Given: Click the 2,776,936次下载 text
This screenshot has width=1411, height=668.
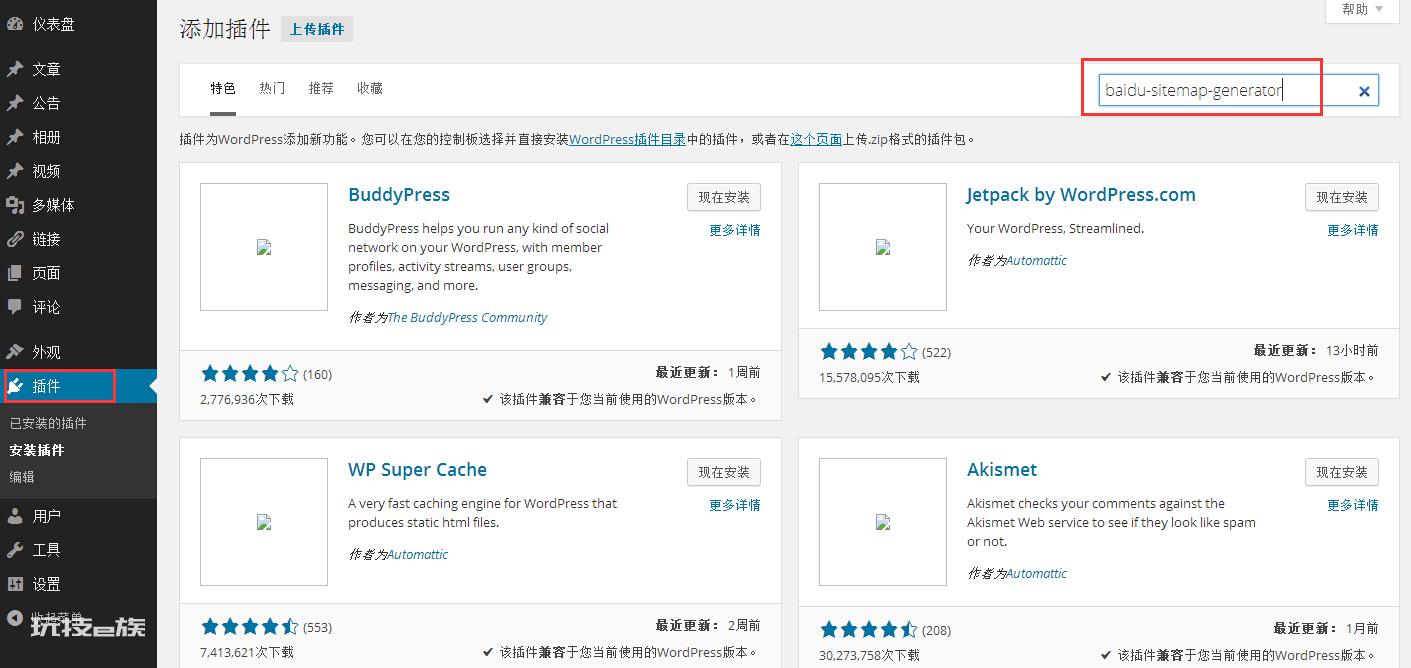Looking at the screenshot, I should click(x=247, y=399).
